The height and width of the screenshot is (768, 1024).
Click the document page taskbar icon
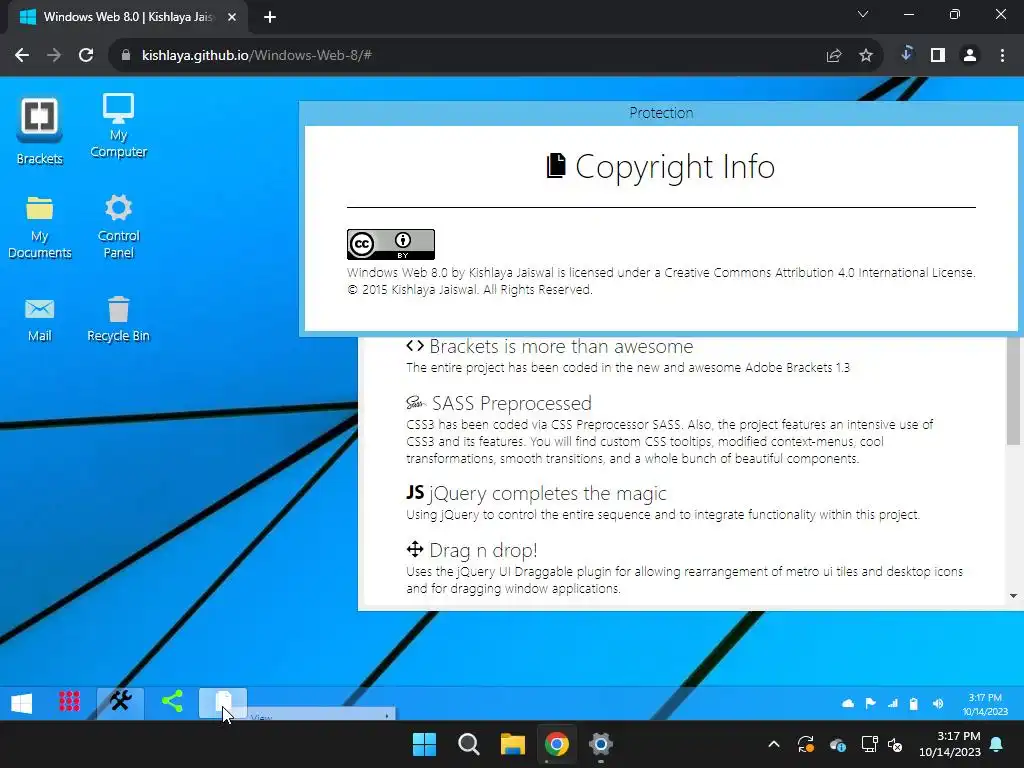(223, 703)
